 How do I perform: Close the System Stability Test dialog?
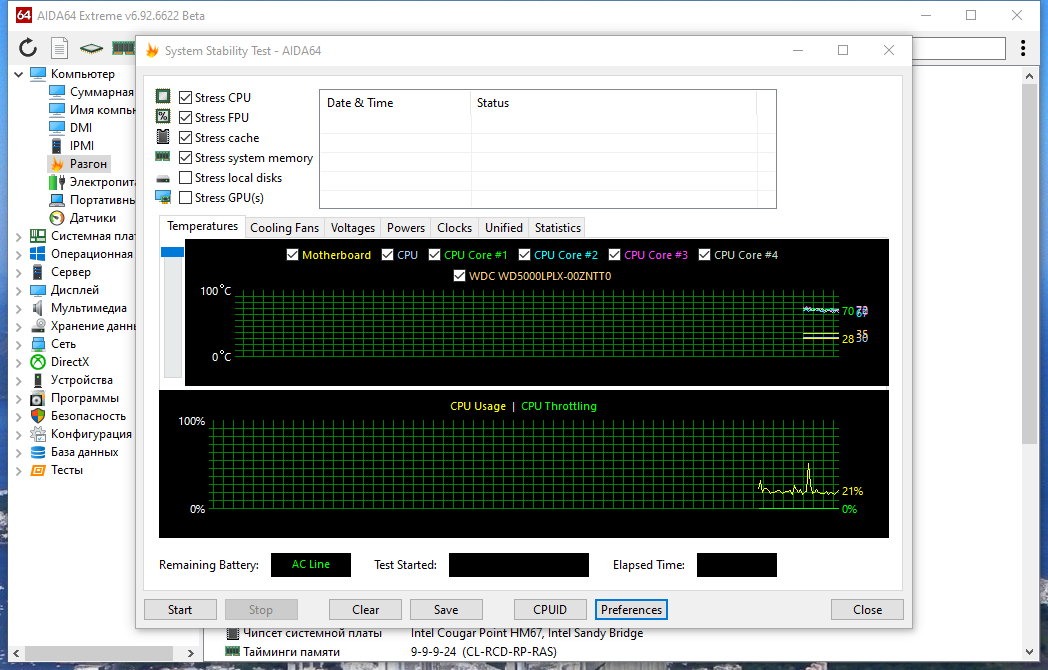click(868, 610)
